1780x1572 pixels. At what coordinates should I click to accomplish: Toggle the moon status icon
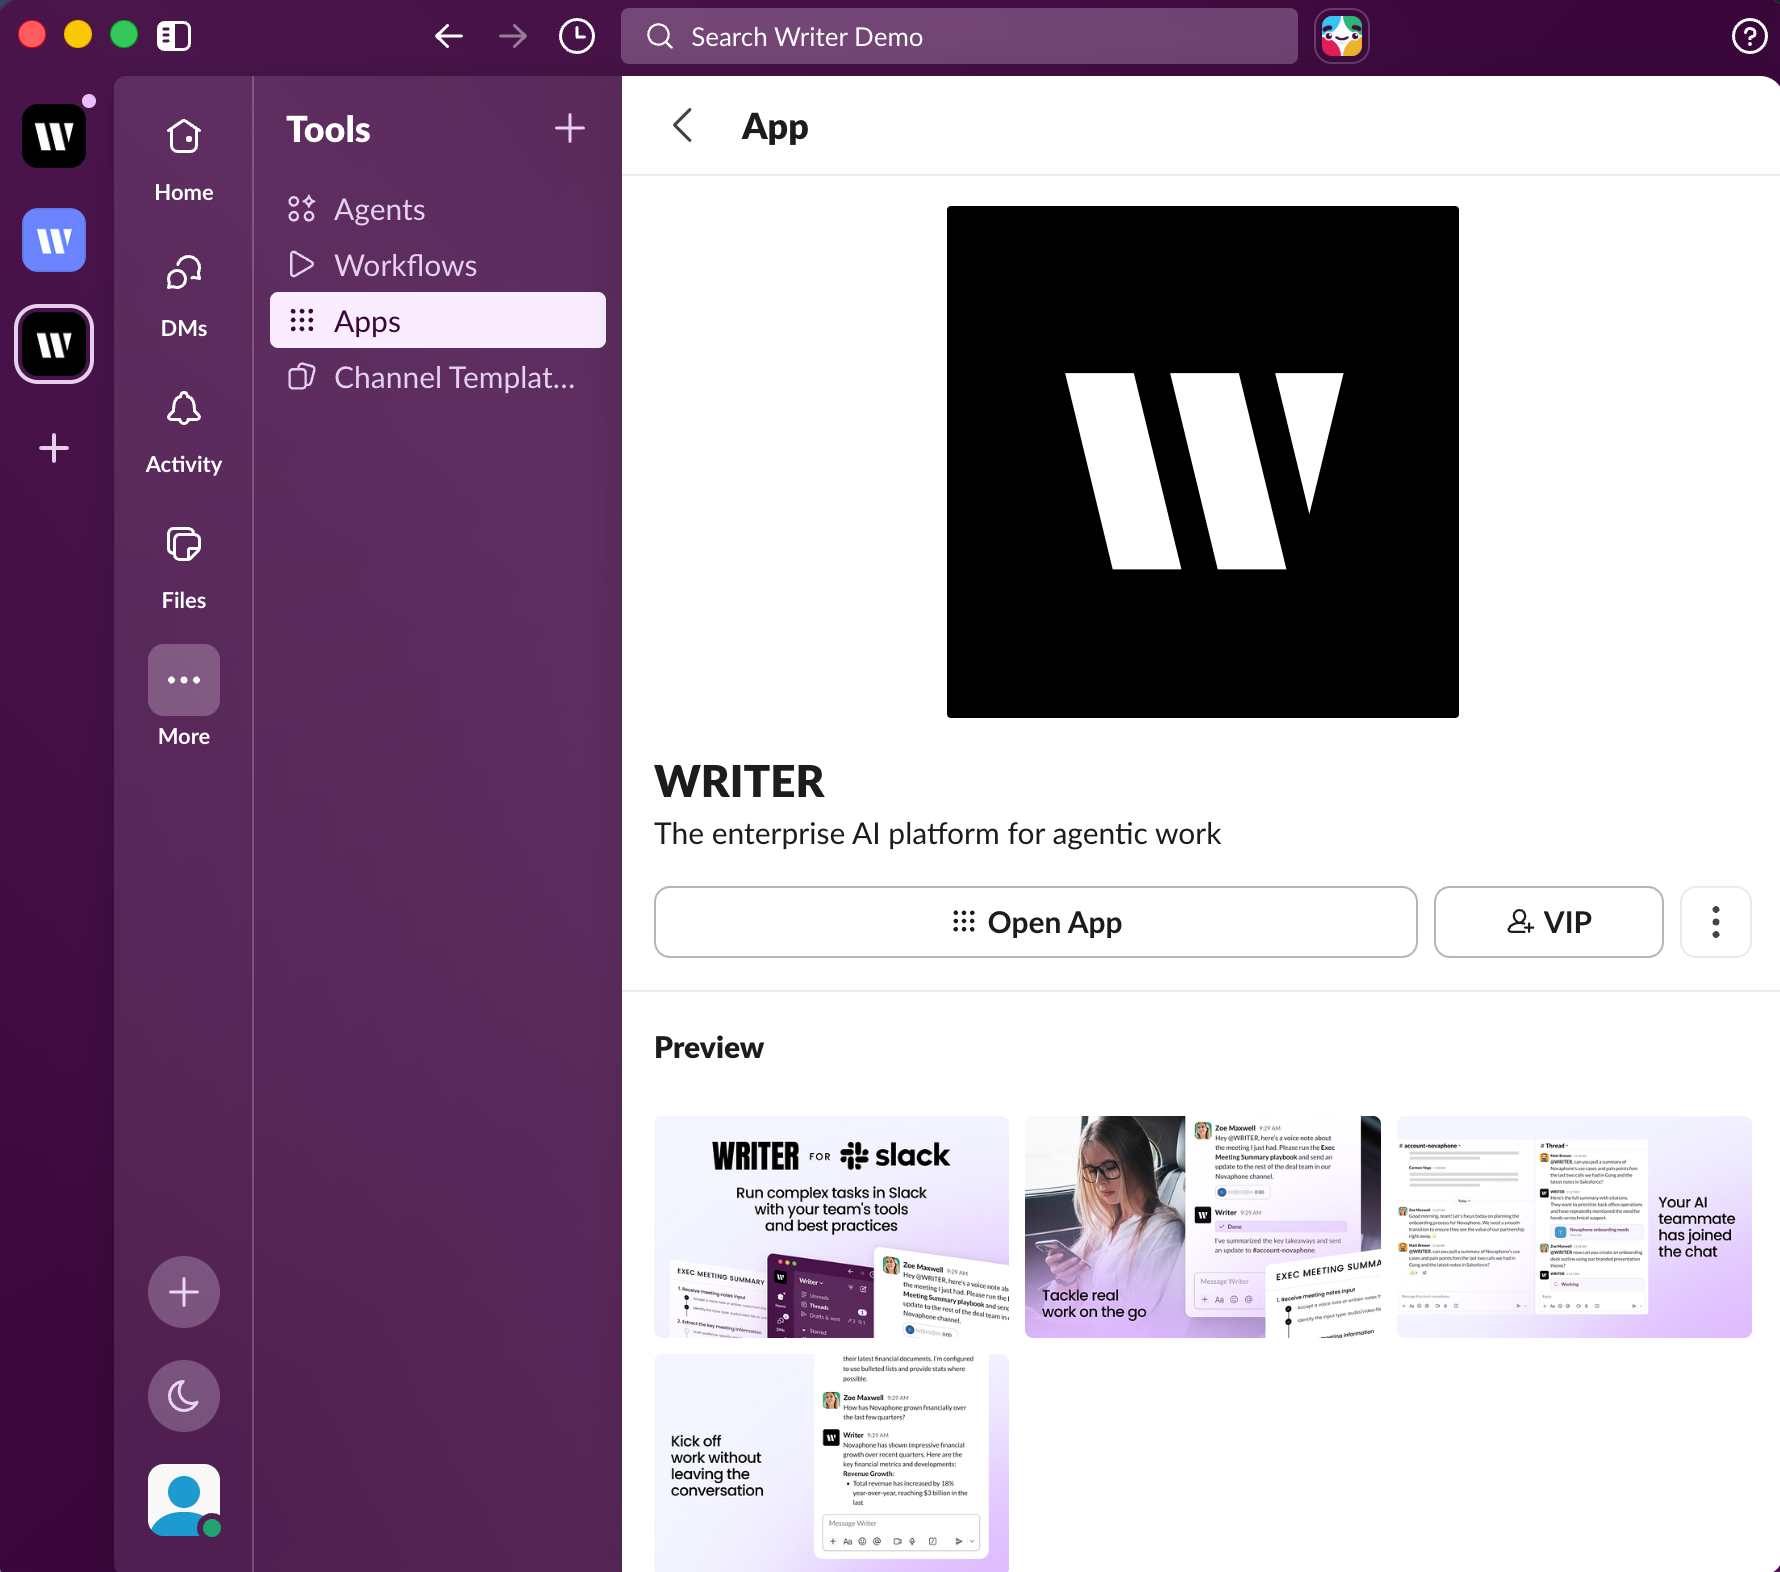tap(184, 1396)
